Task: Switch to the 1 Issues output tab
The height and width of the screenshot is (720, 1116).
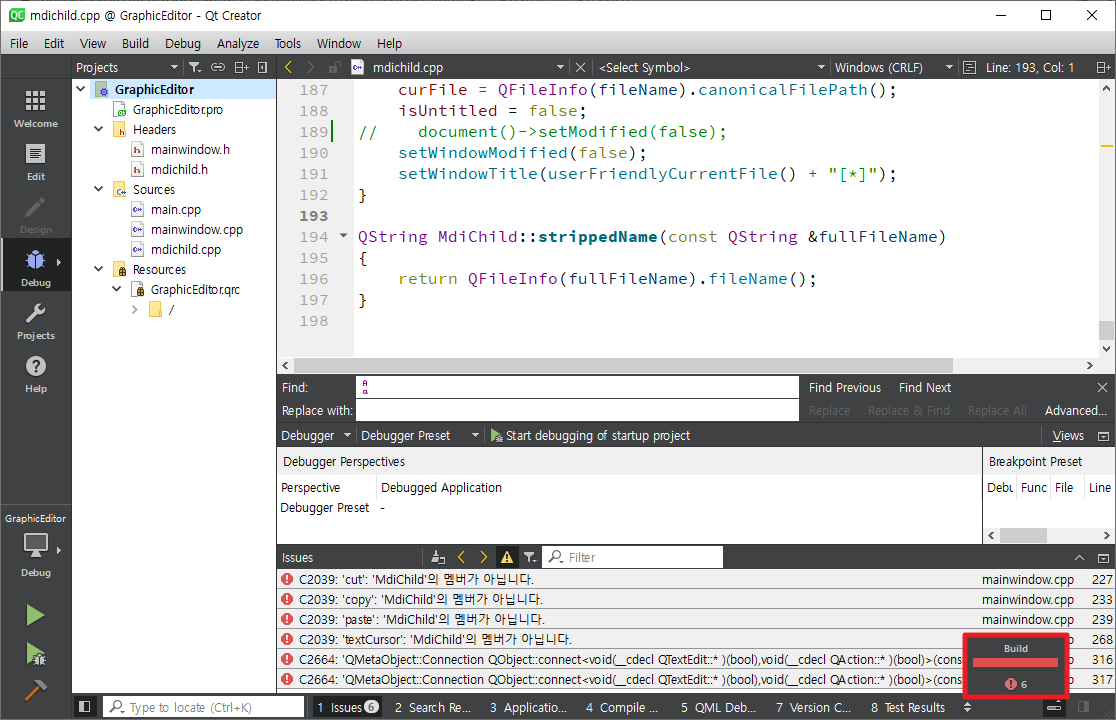Action: pyautogui.click(x=347, y=707)
